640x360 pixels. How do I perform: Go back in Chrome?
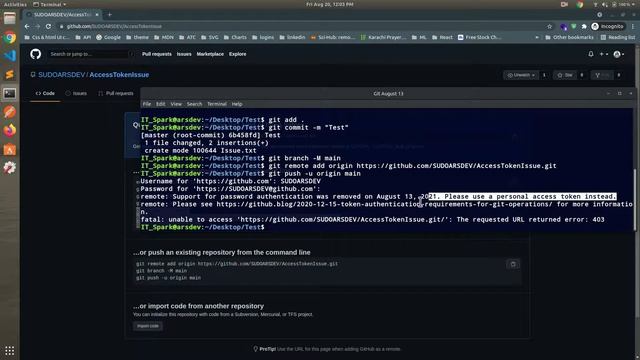tap(27, 26)
